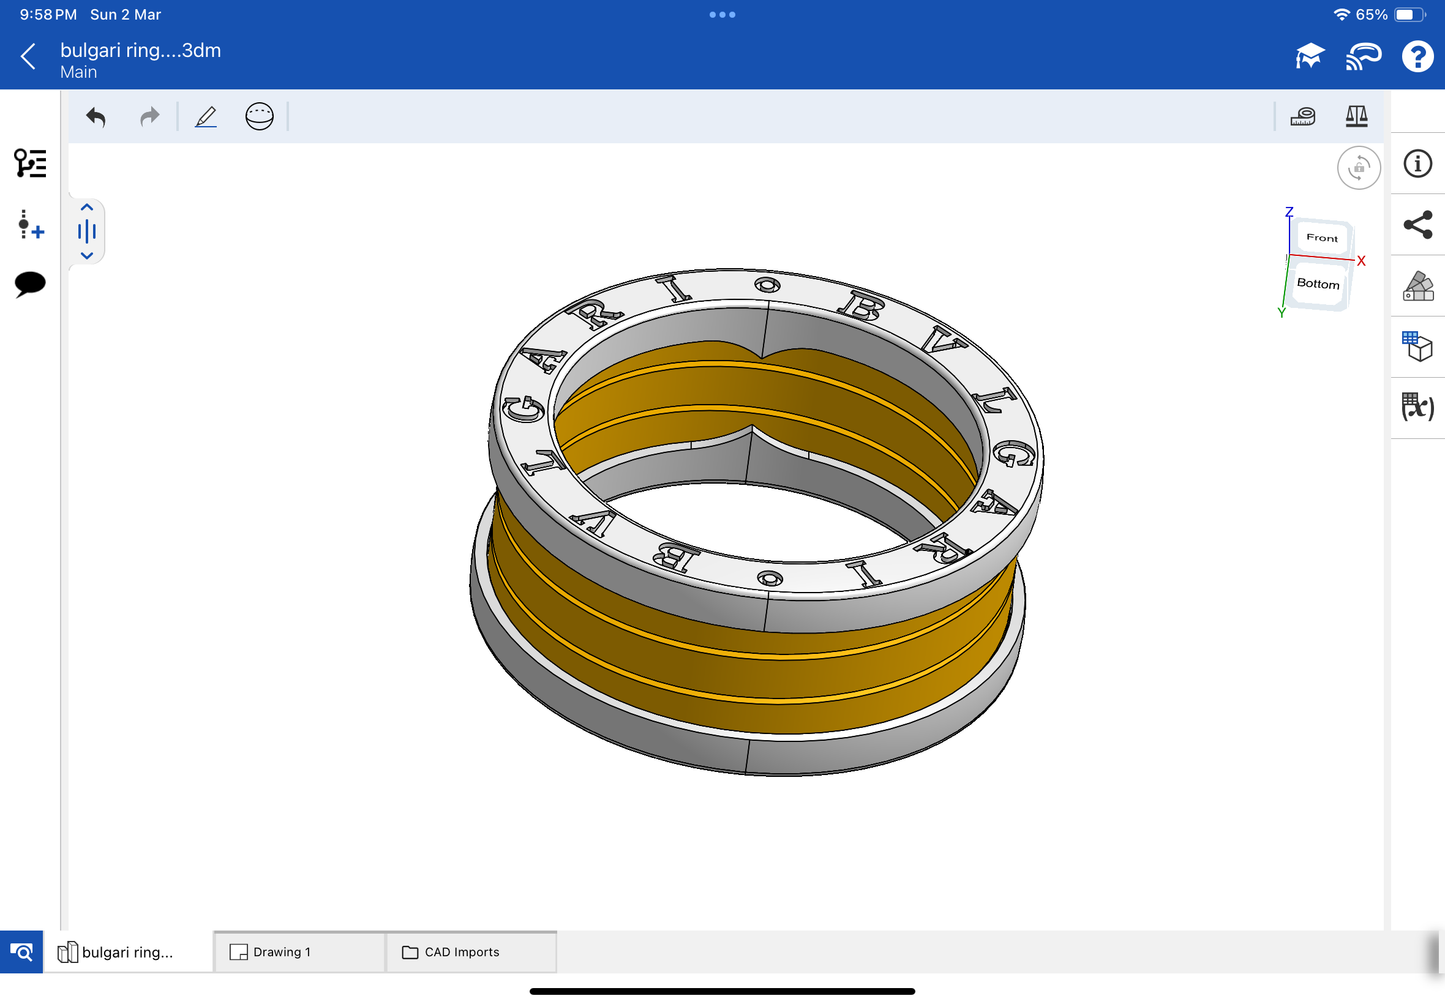Open the Measure tool
Screen dimensions: 1445x1004
pyautogui.click(x=1302, y=117)
